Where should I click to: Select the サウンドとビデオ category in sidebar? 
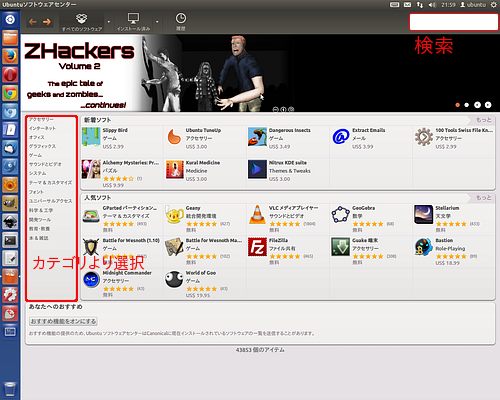pyautogui.click(x=45, y=164)
